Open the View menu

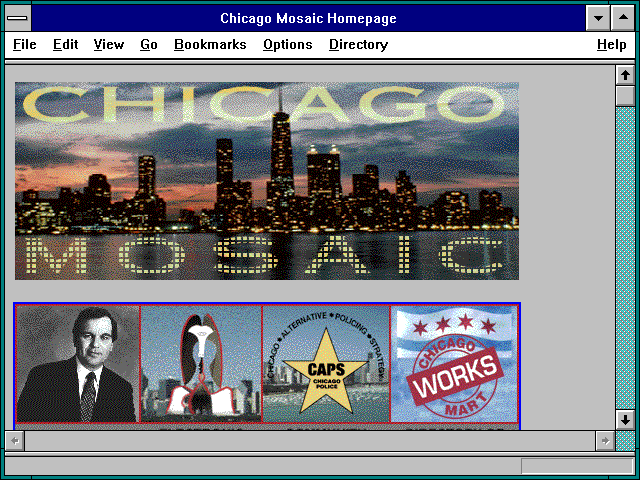[109, 44]
